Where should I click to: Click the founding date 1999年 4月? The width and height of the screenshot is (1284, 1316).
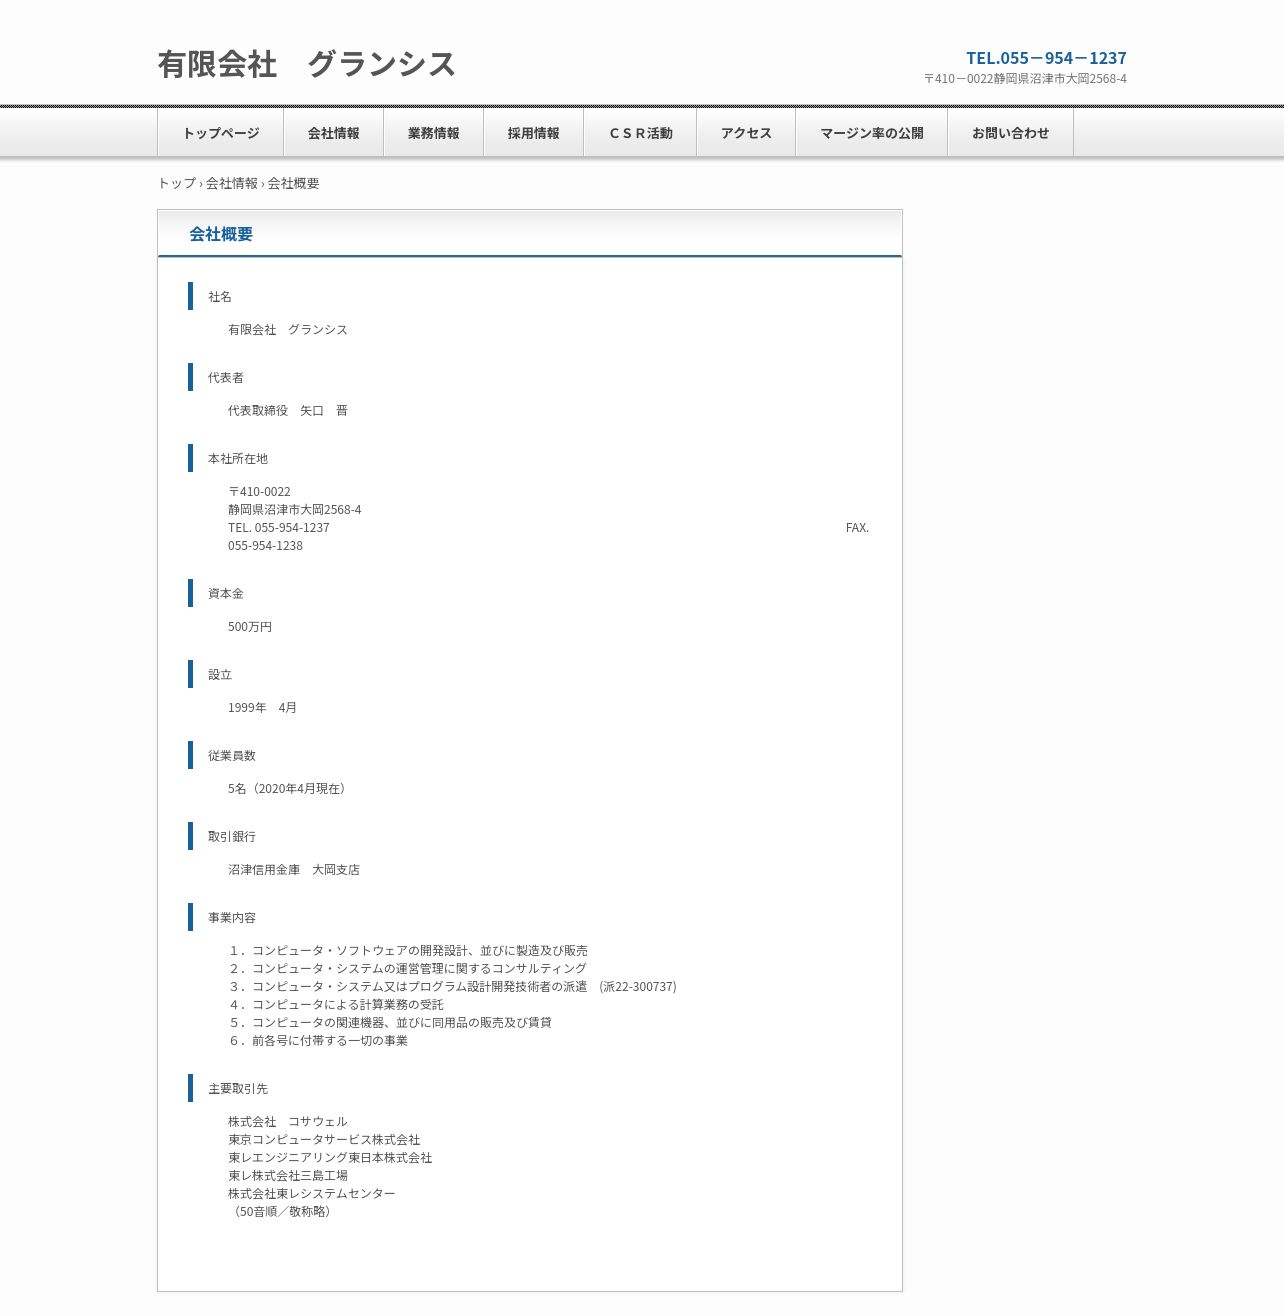[262, 708]
